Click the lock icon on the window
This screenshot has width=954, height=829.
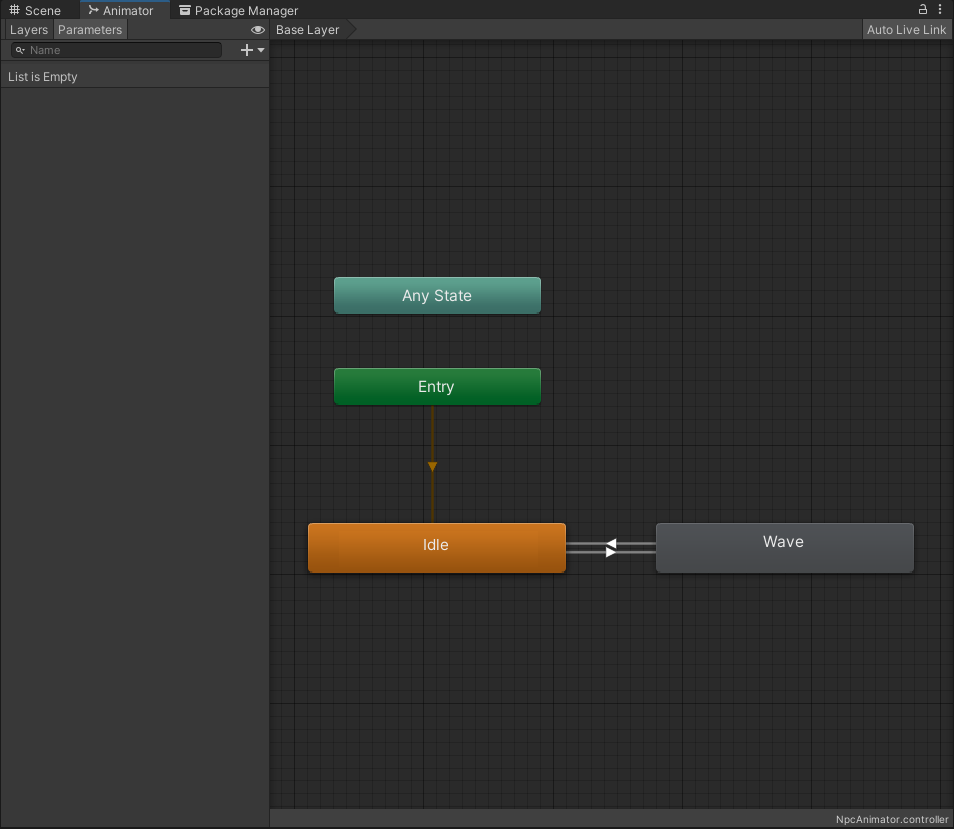pyautogui.click(x=923, y=10)
